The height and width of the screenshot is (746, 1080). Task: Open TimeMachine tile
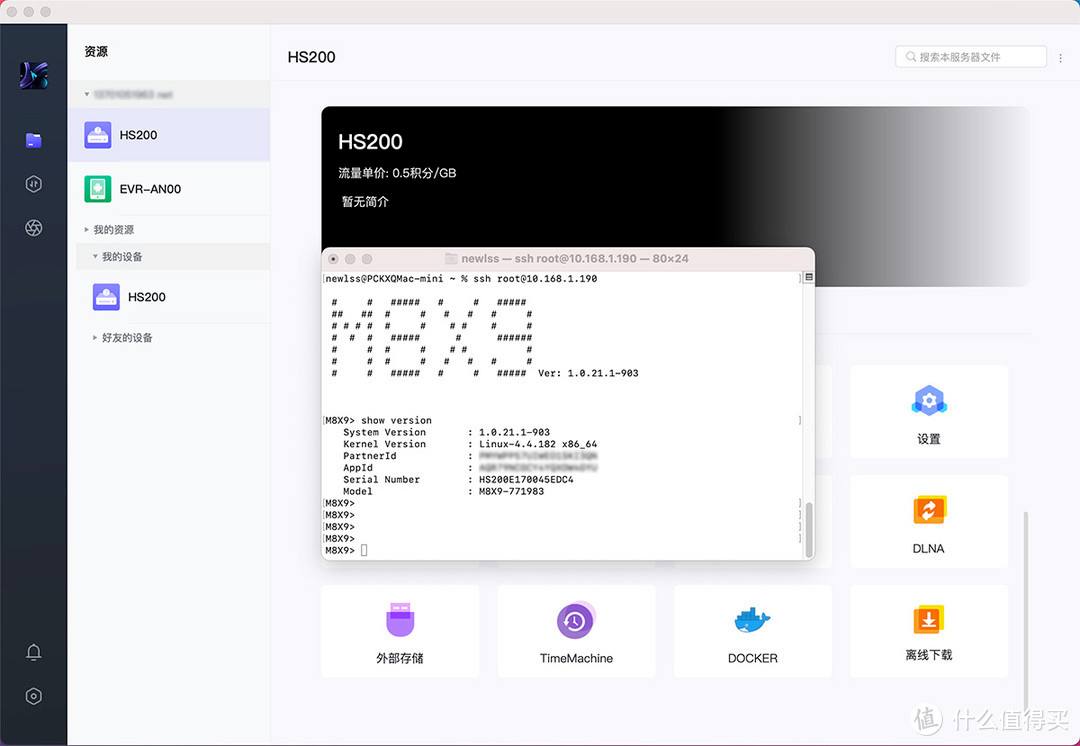[576, 631]
